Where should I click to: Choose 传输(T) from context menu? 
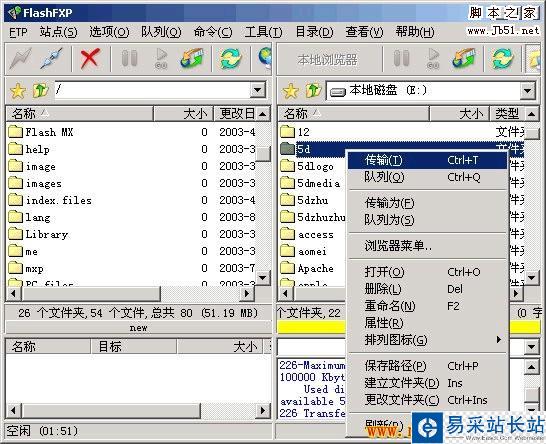click(x=427, y=160)
